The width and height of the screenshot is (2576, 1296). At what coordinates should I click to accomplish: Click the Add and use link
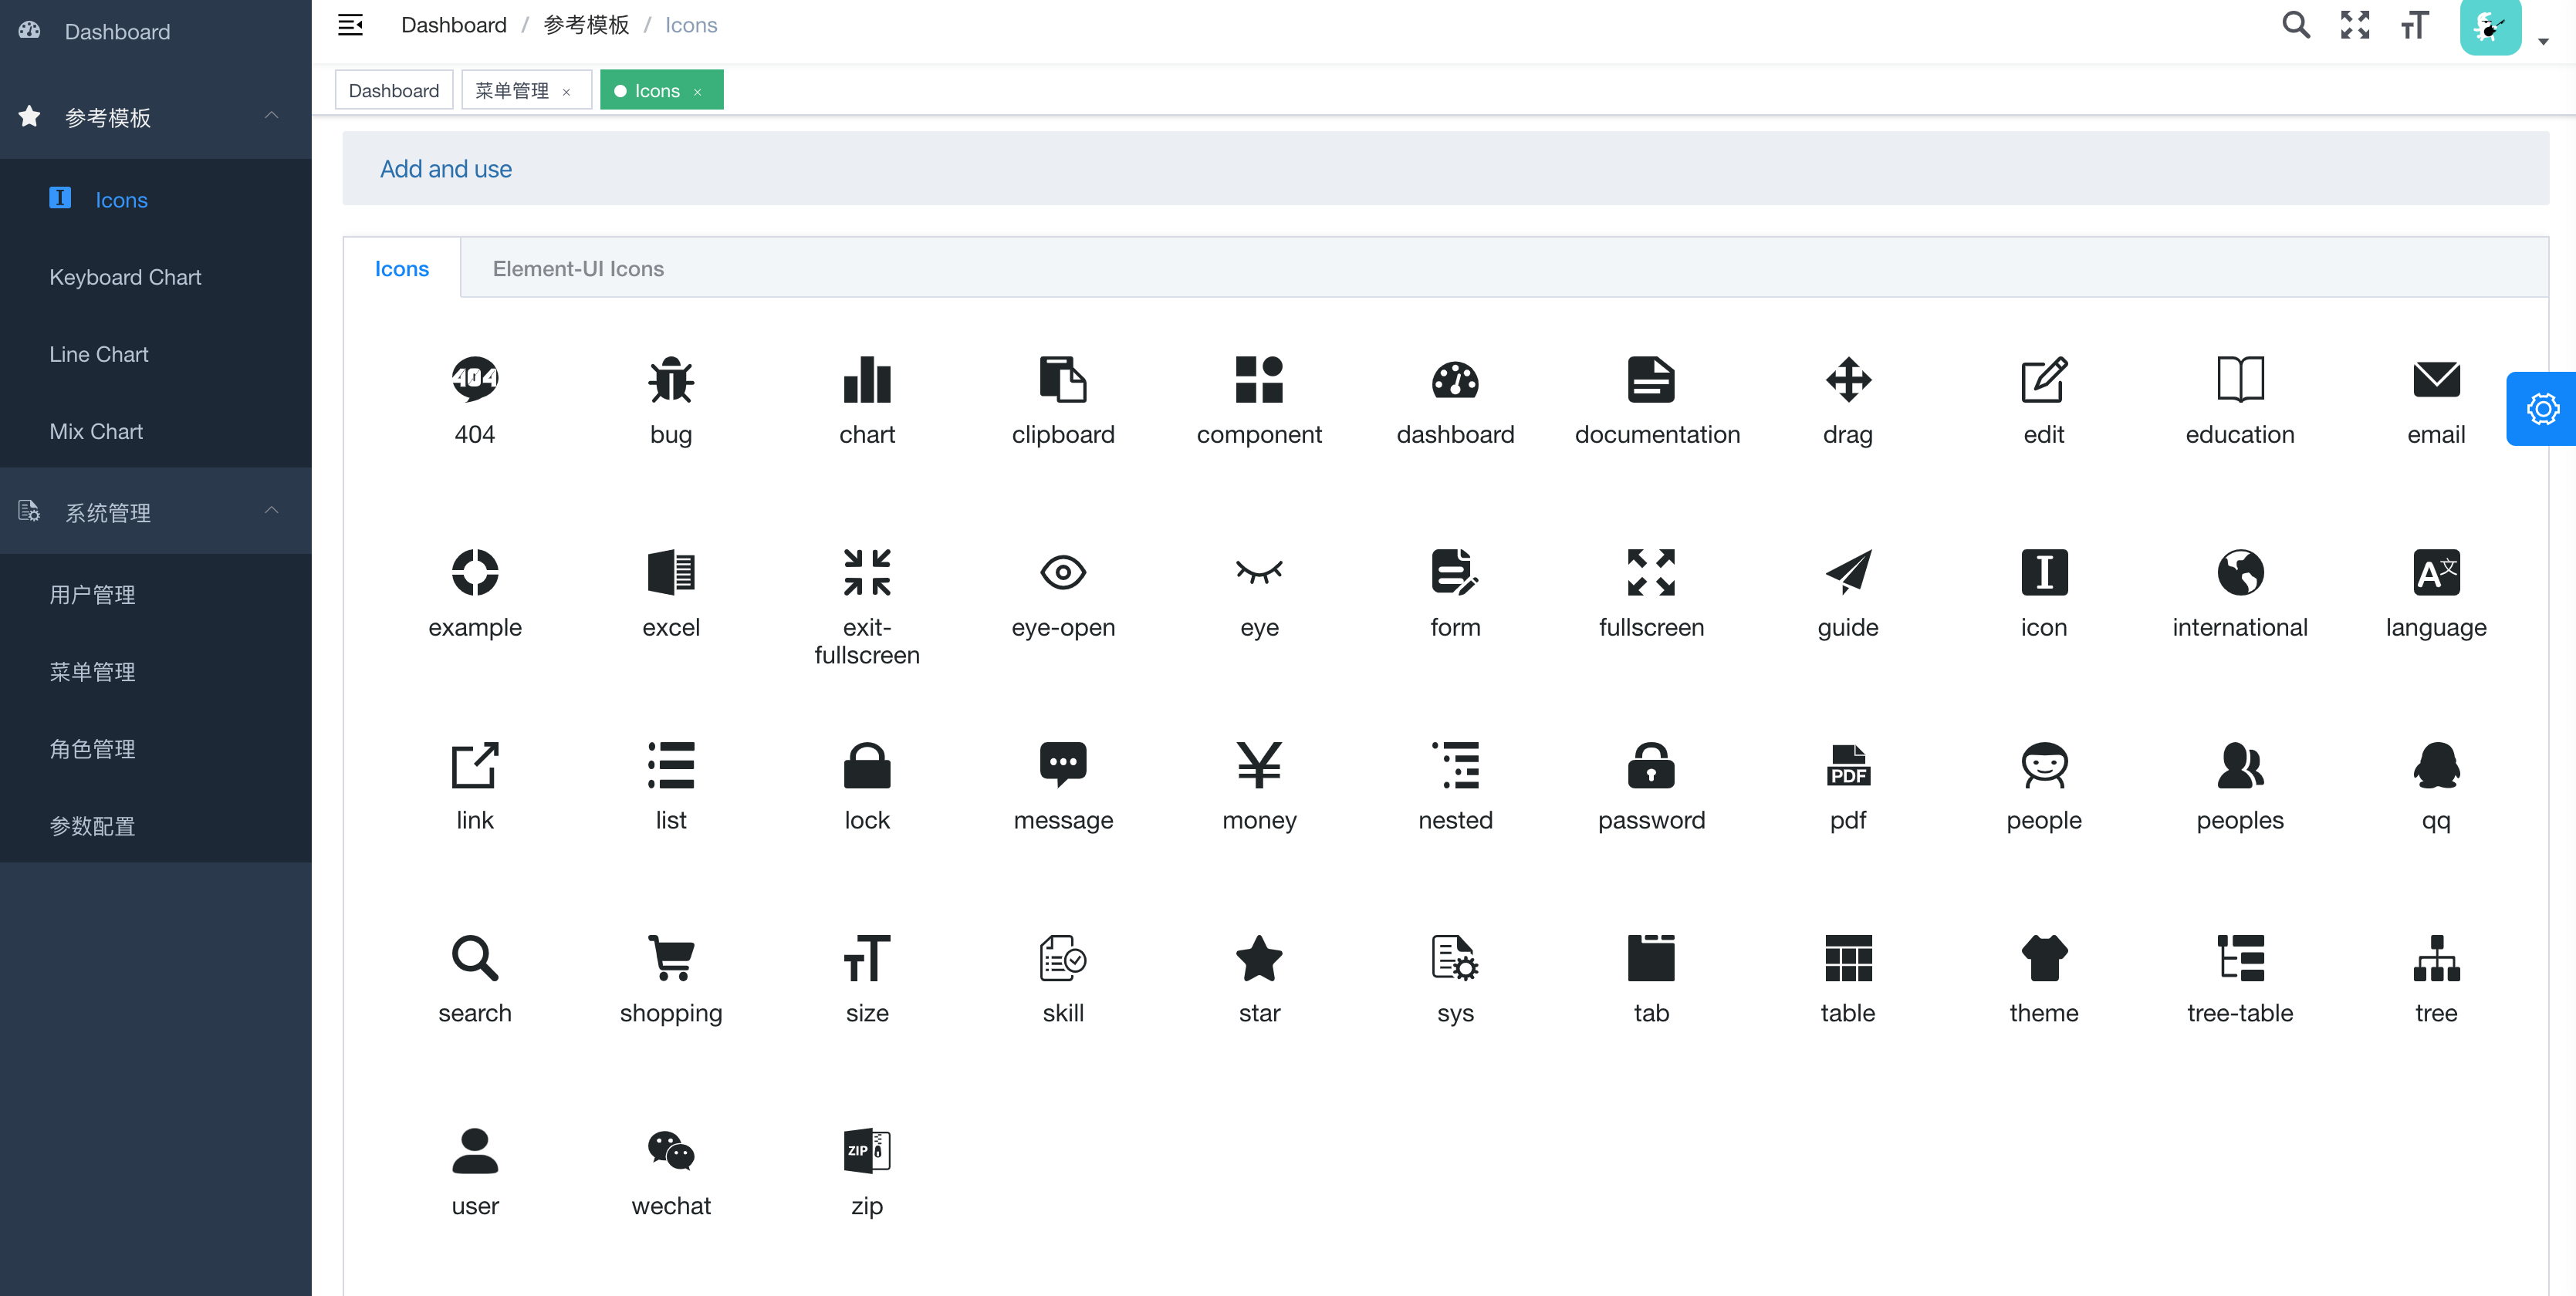446,169
